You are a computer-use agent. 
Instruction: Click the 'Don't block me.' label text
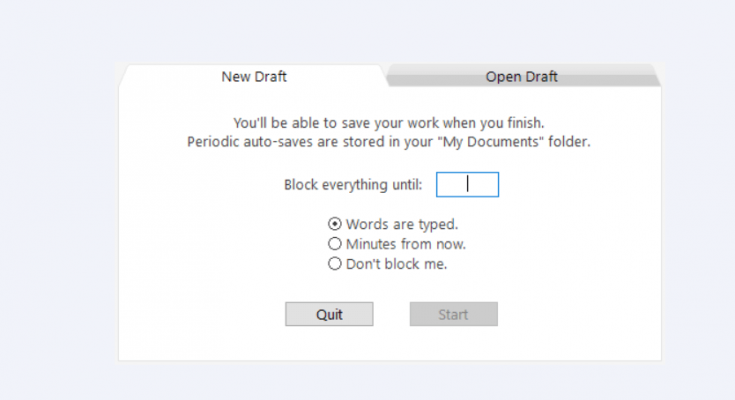pos(396,264)
